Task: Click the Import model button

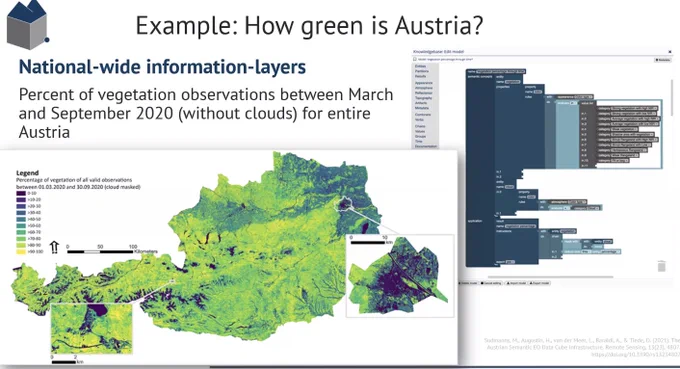Action: pos(516,283)
